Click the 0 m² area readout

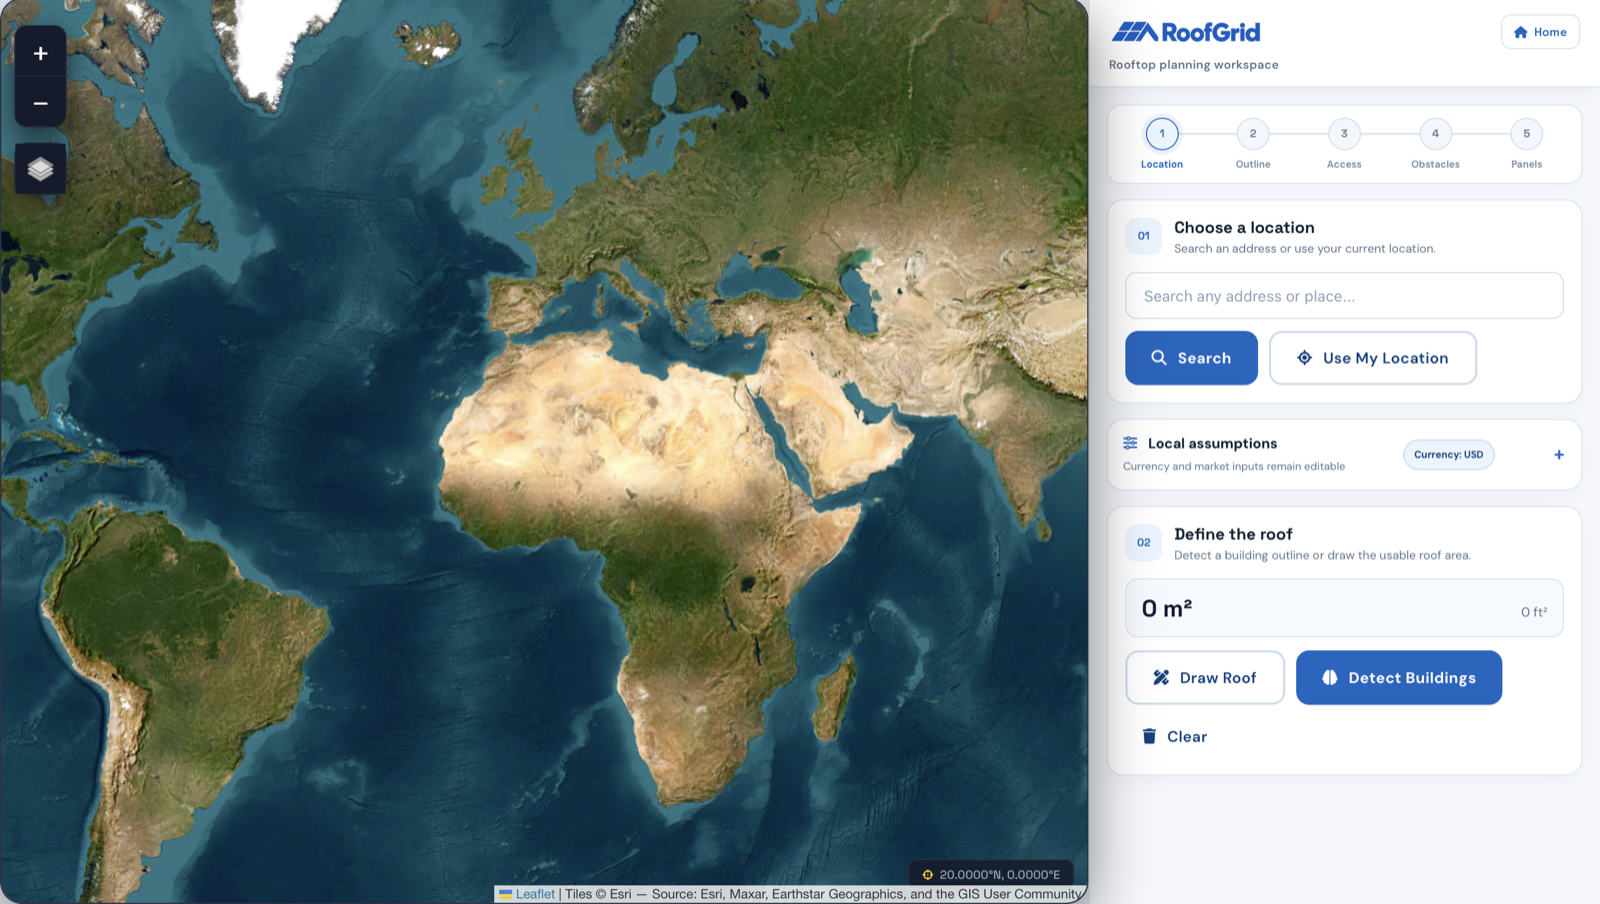point(1167,609)
